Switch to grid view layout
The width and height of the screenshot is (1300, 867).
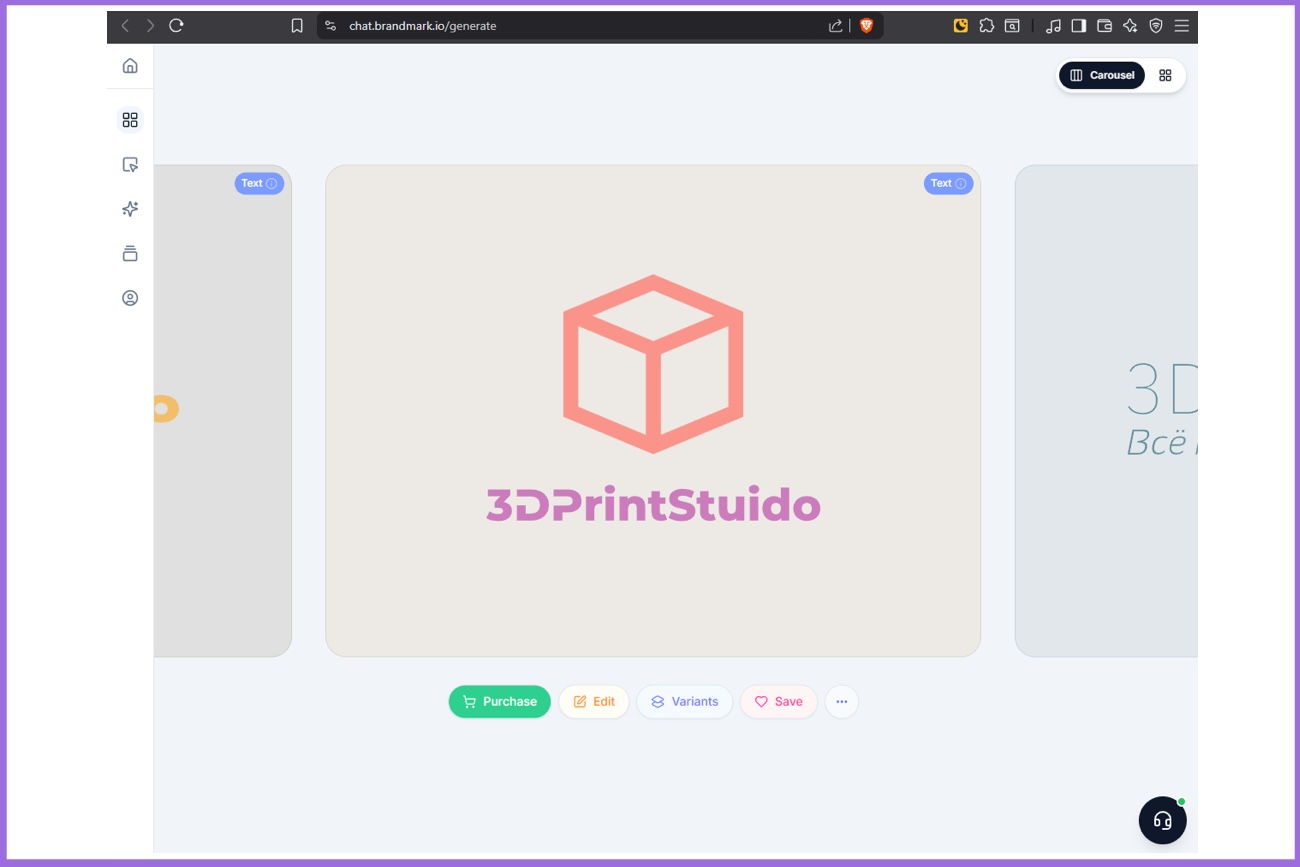[x=1165, y=75]
